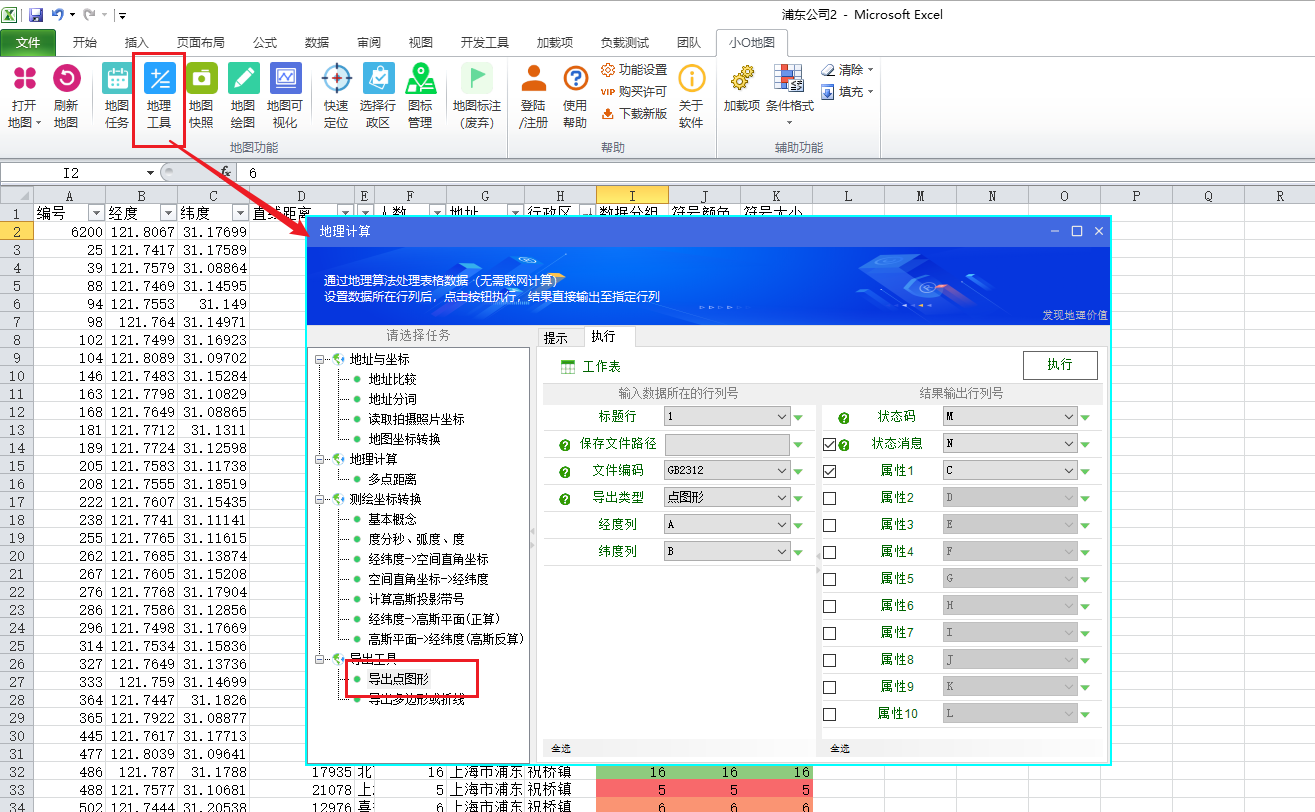Image resolution: width=1315 pixels, height=812 pixels.
Task: Enable the 属性2 checkbox
Action: point(829,498)
